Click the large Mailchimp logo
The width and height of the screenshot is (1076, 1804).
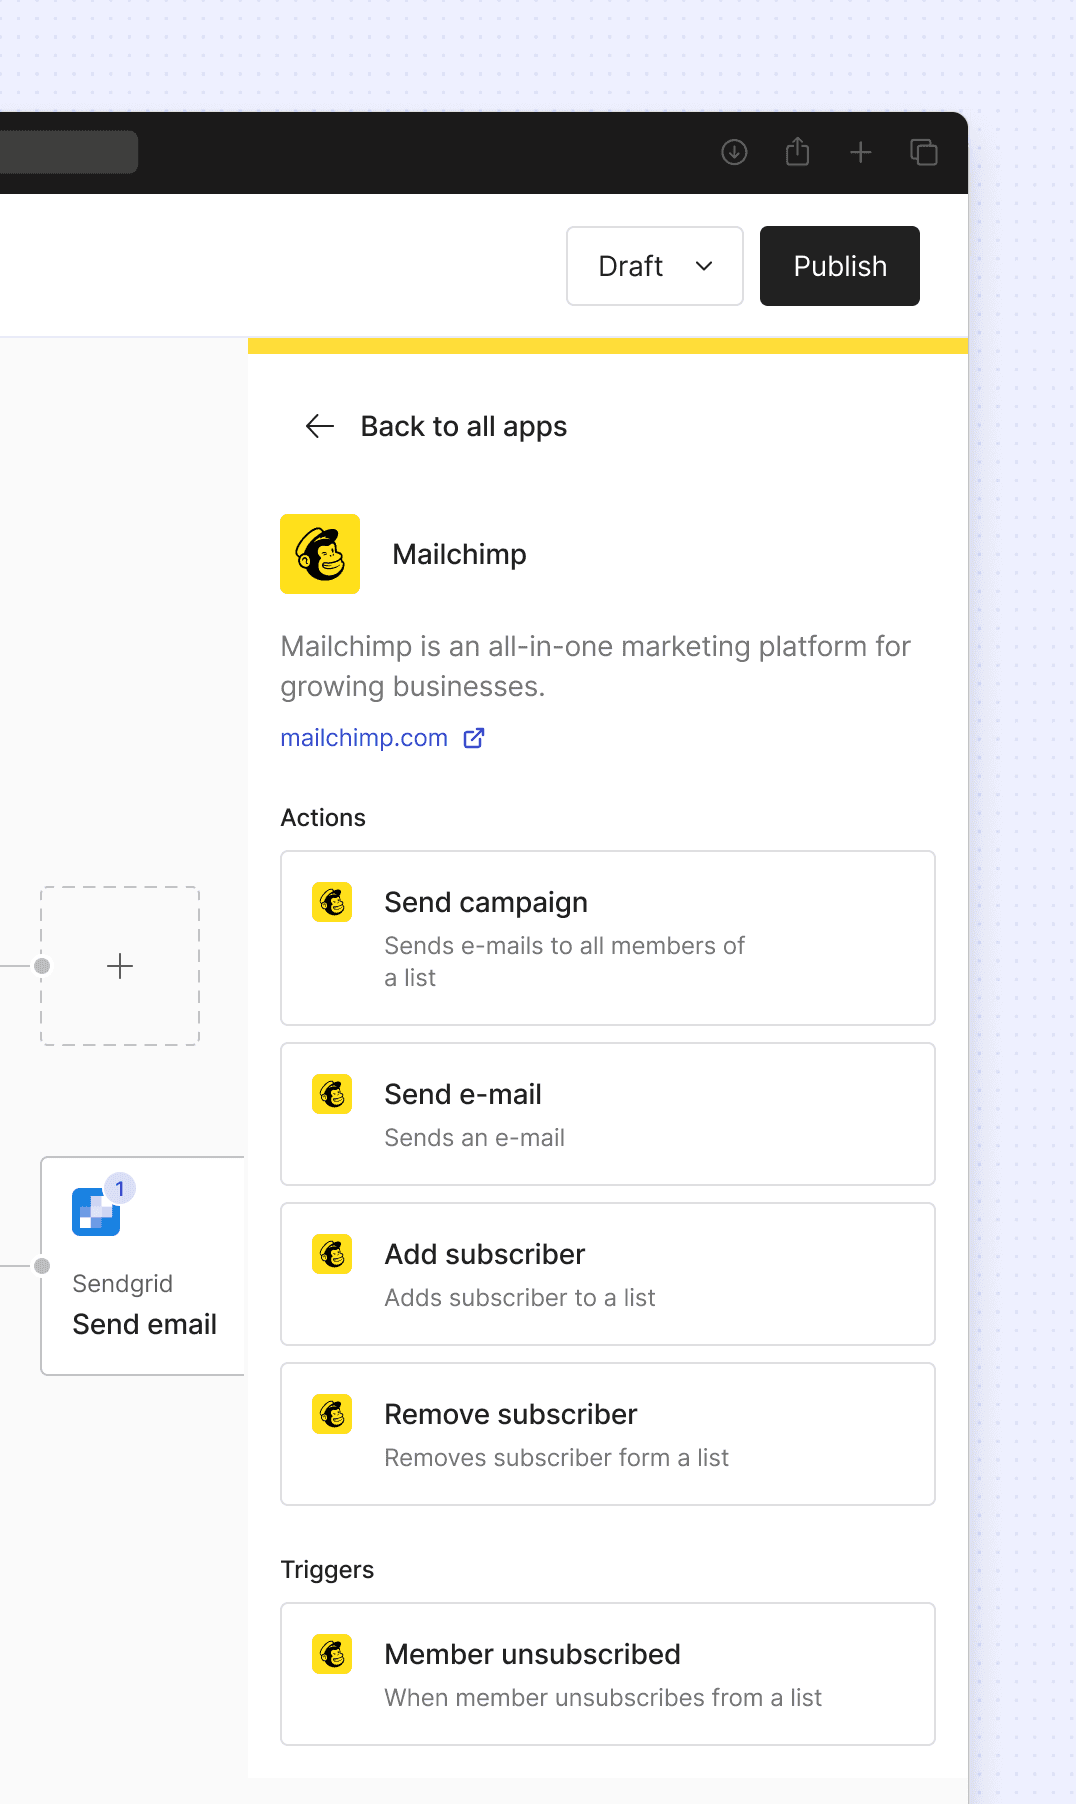(320, 554)
